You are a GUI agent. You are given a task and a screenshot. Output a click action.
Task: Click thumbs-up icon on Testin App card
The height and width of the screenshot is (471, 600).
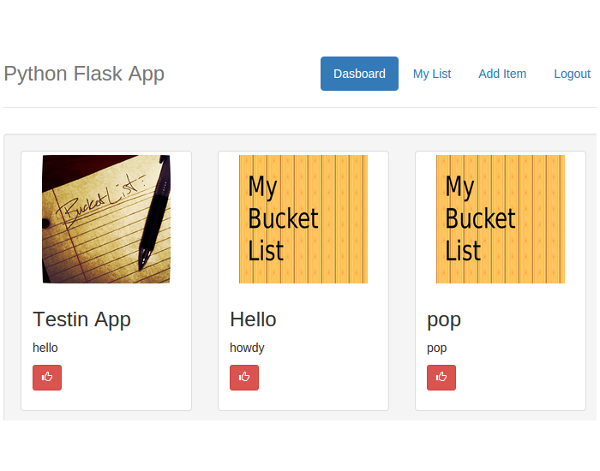[x=47, y=377]
